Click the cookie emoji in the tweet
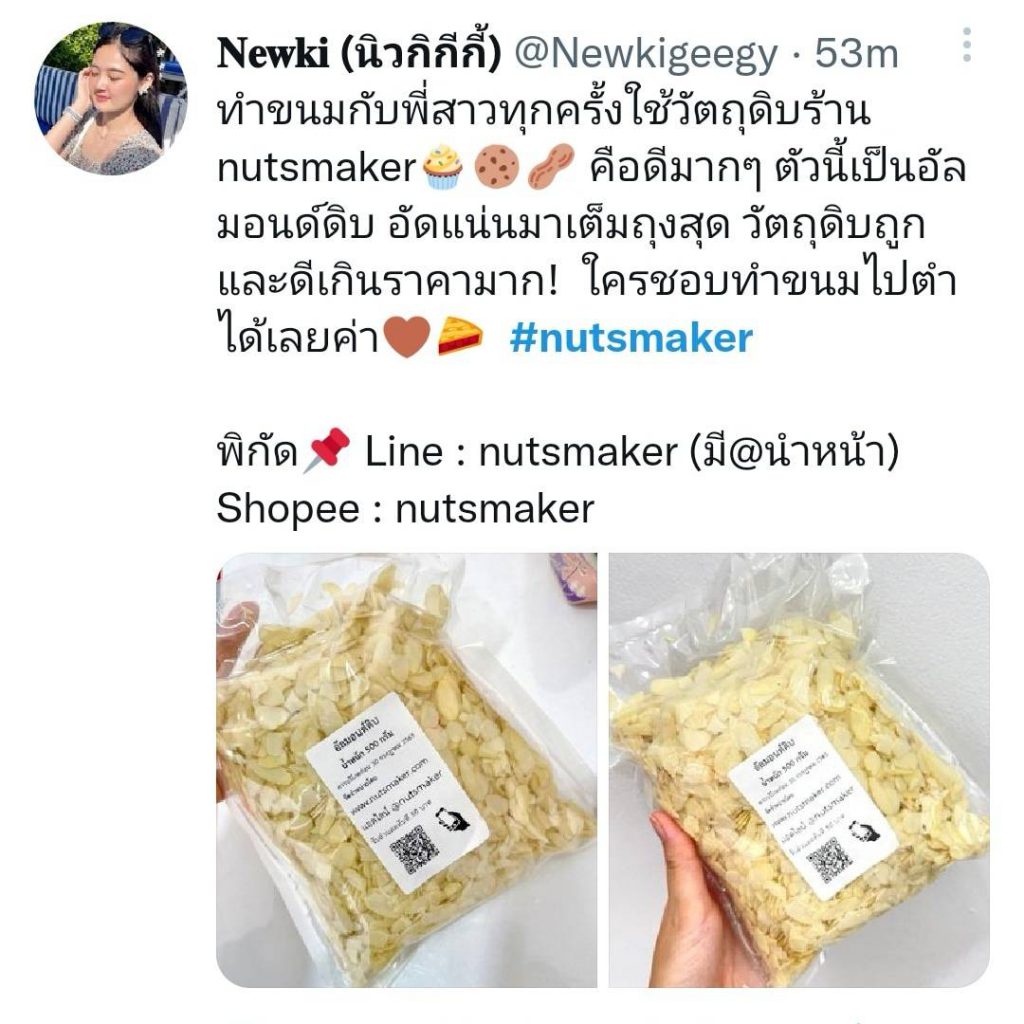The width and height of the screenshot is (1024, 1024). click(496, 167)
